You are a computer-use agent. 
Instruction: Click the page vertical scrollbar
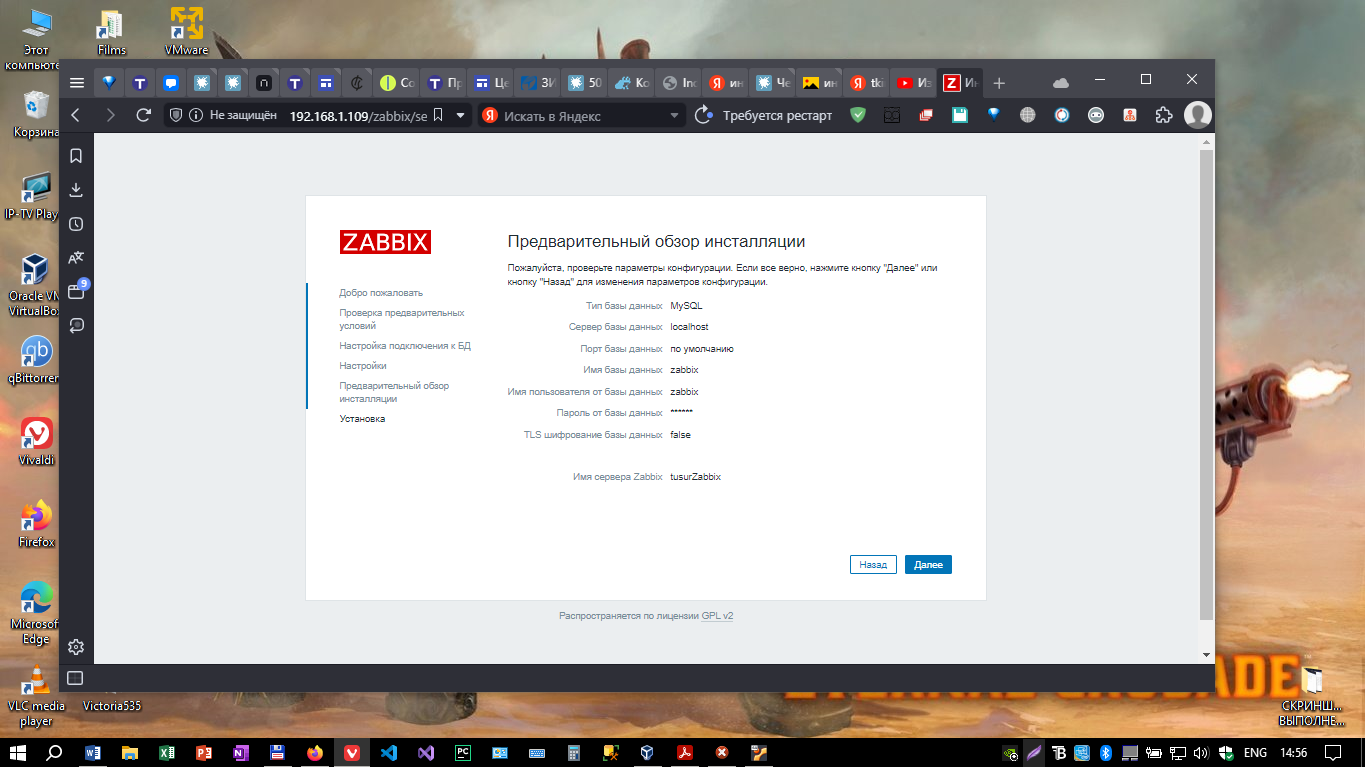1206,384
